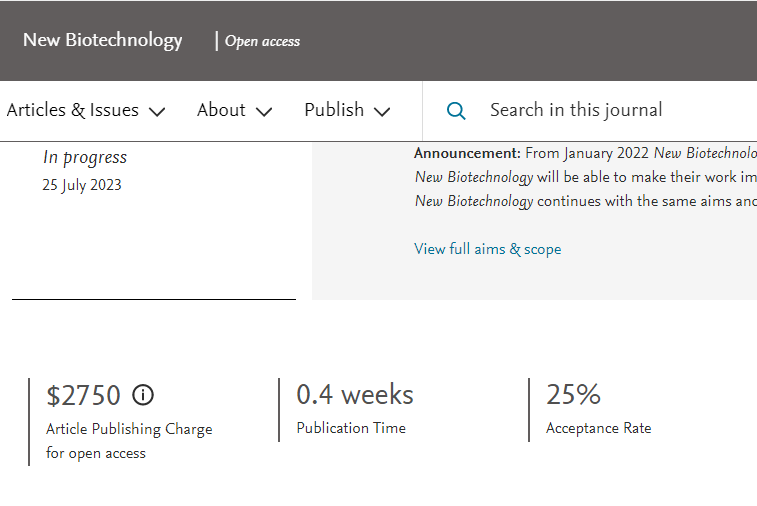Screen dimensions: 757x506
Task: Click the 0.4 weeks figure
Action: [x=355, y=395]
